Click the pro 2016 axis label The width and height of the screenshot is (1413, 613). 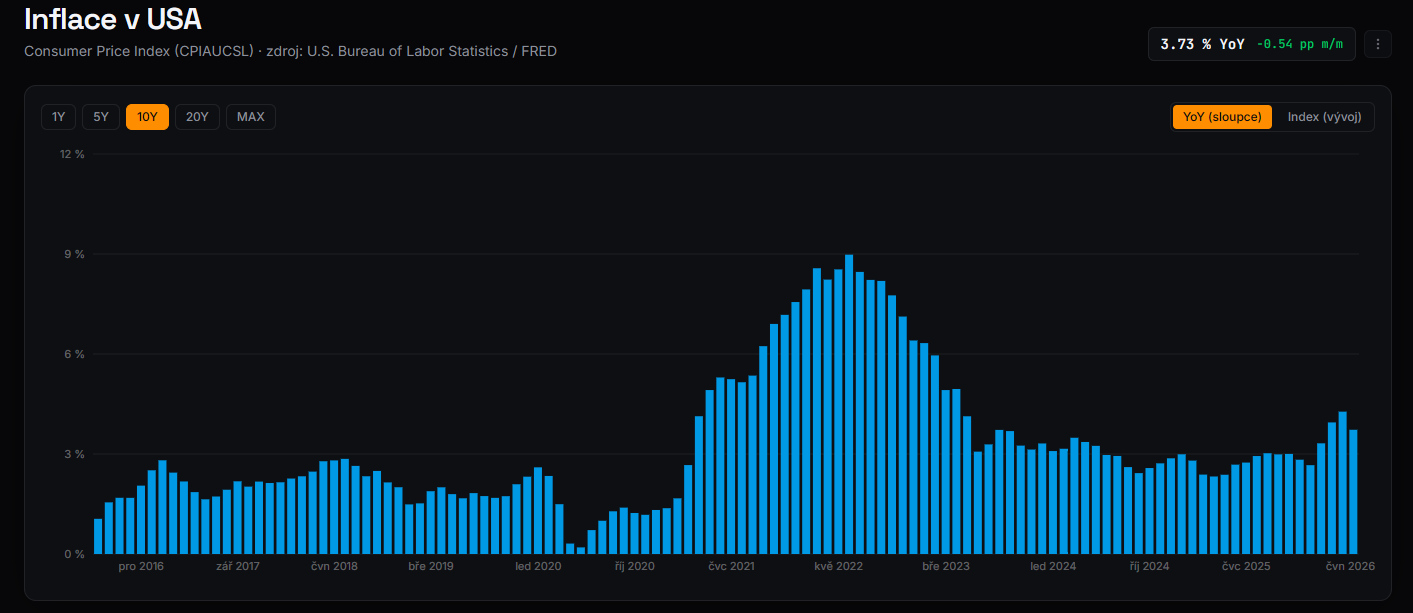click(x=141, y=566)
